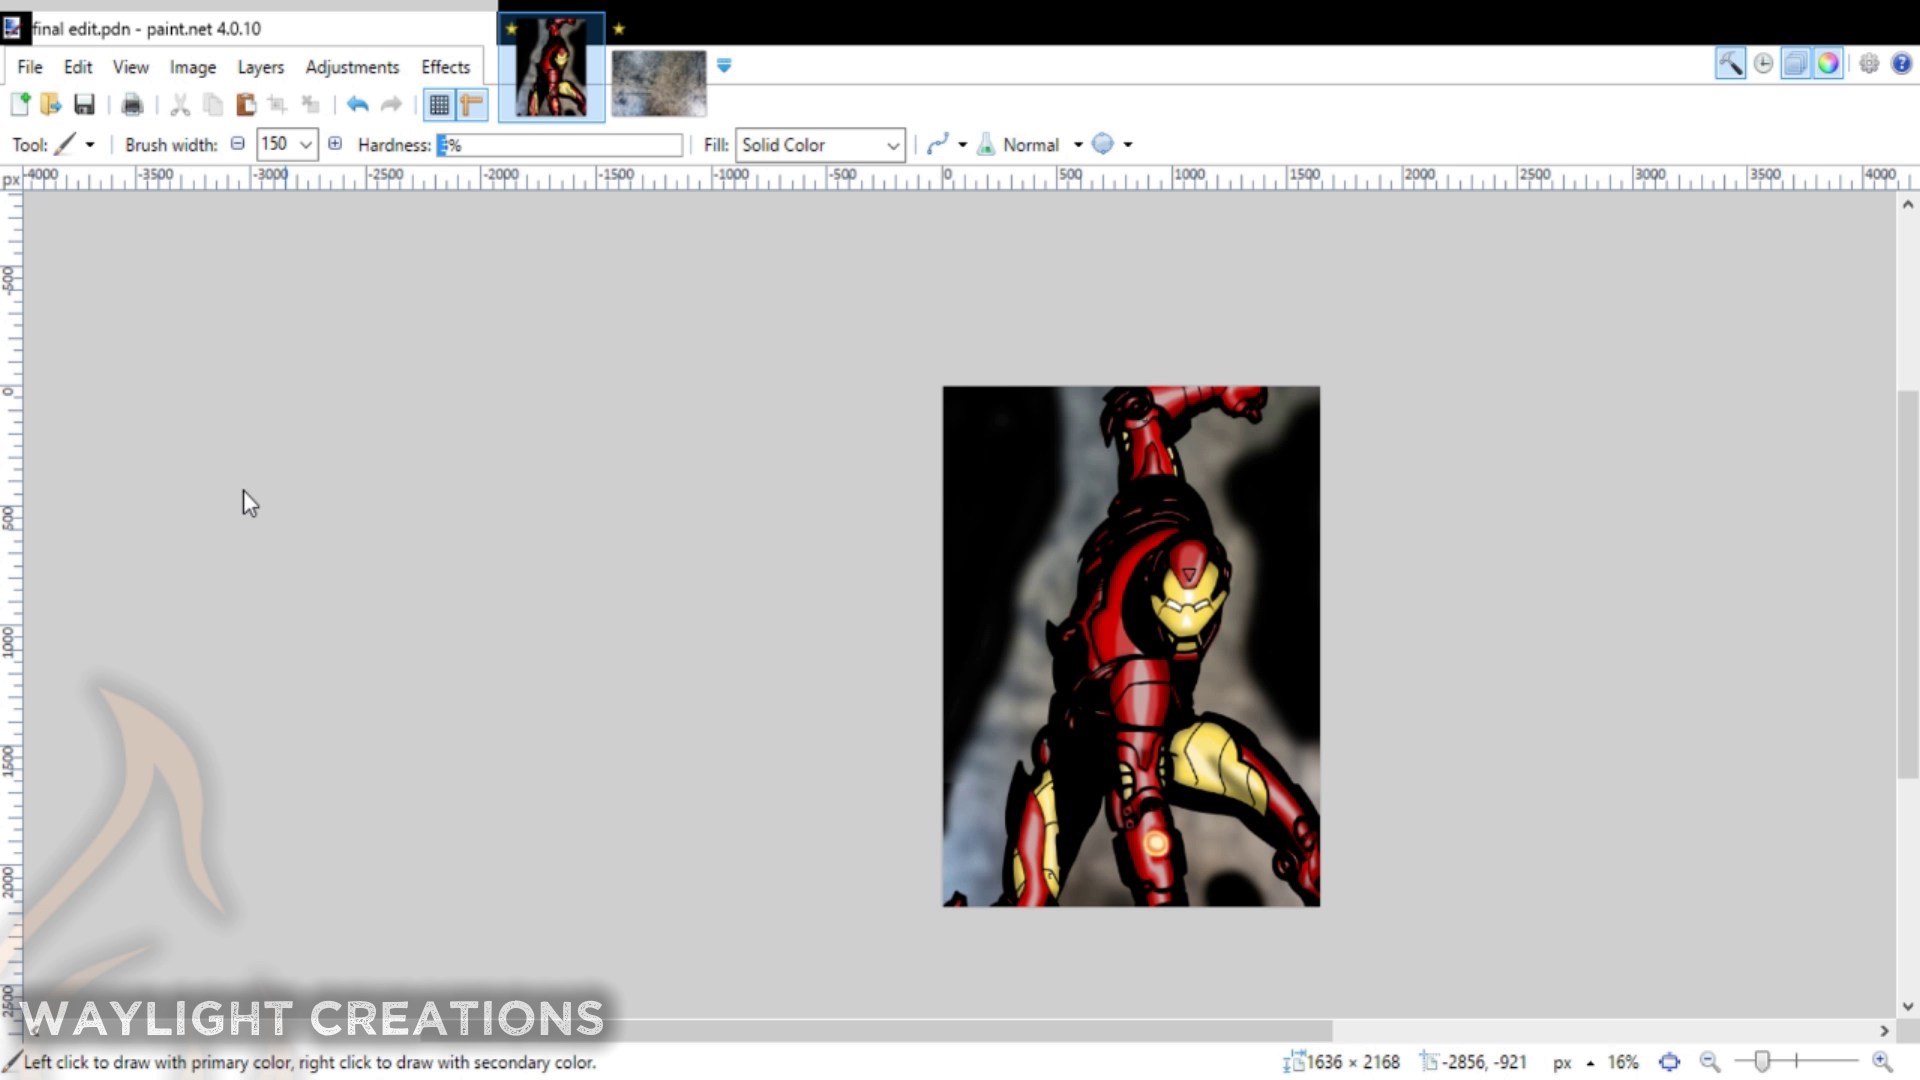Screen dimensions: 1920x1080
Task: Cut selection with the scissors icon
Action: click(x=180, y=104)
